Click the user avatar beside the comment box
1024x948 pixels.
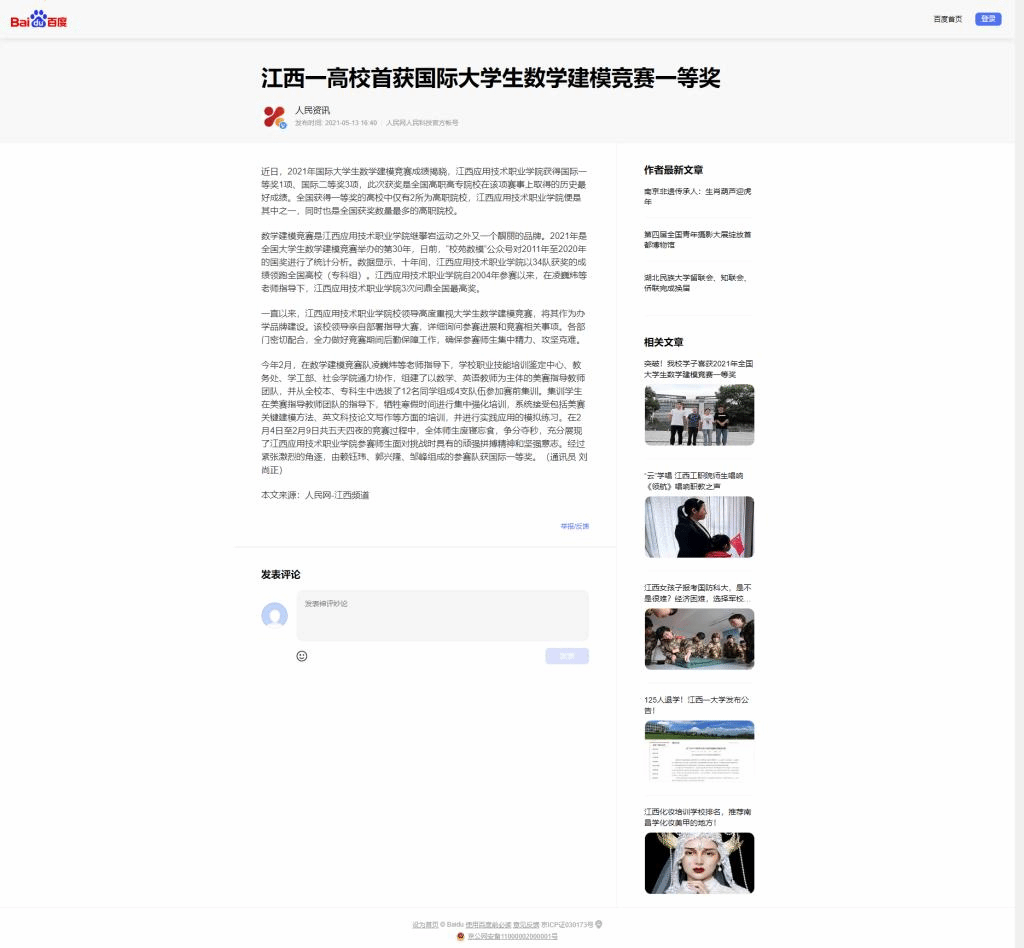pyautogui.click(x=274, y=615)
